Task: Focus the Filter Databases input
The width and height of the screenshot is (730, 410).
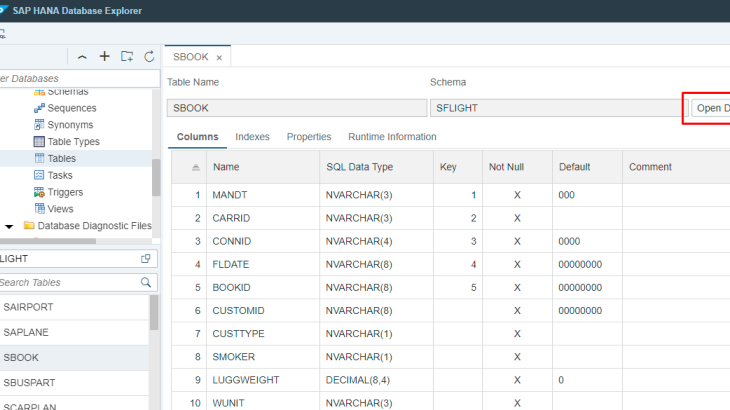Action: (x=80, y=79)
